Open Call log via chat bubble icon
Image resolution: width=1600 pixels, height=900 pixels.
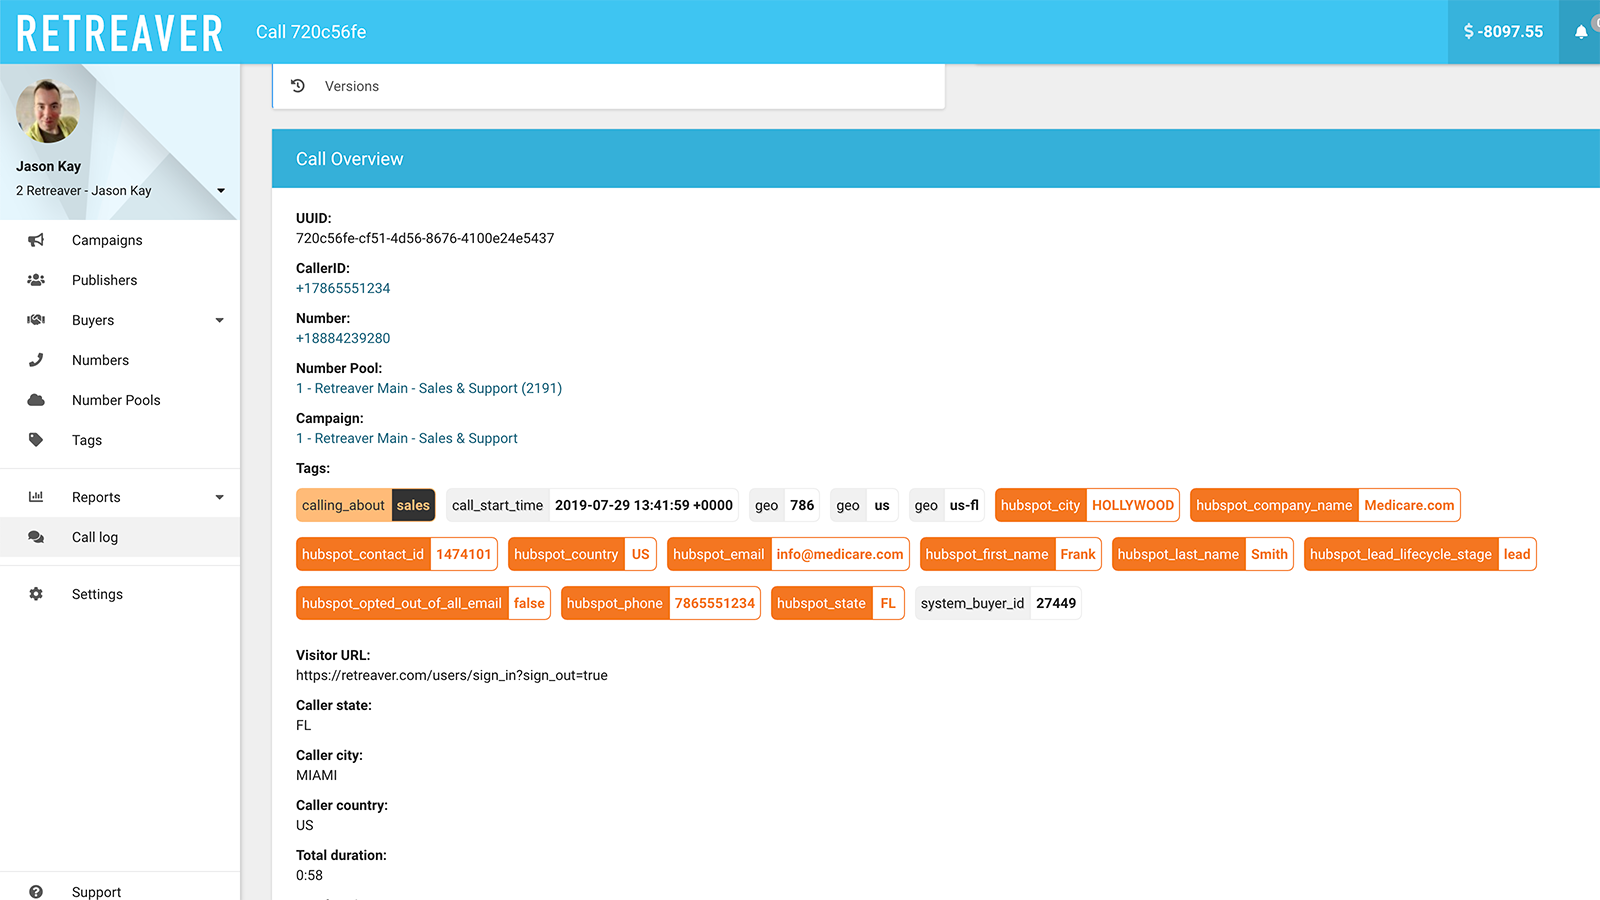tap(35, 537)
